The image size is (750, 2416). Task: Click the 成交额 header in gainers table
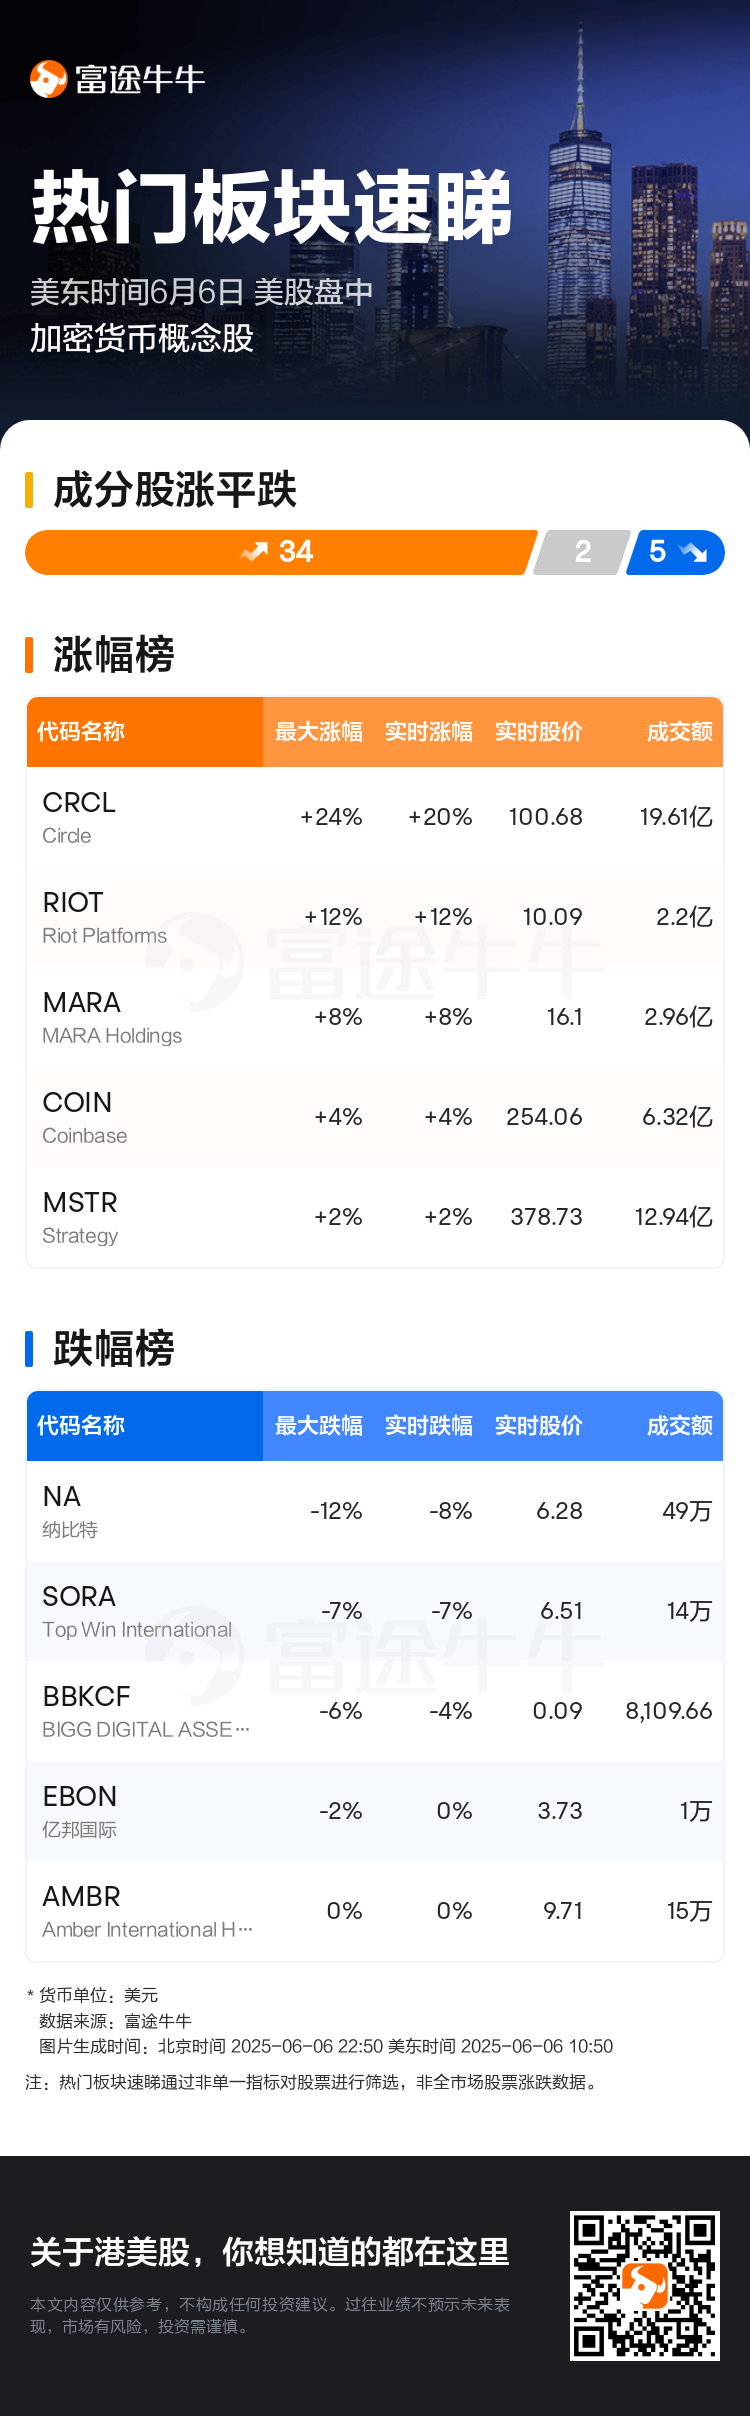click(680, 732)
